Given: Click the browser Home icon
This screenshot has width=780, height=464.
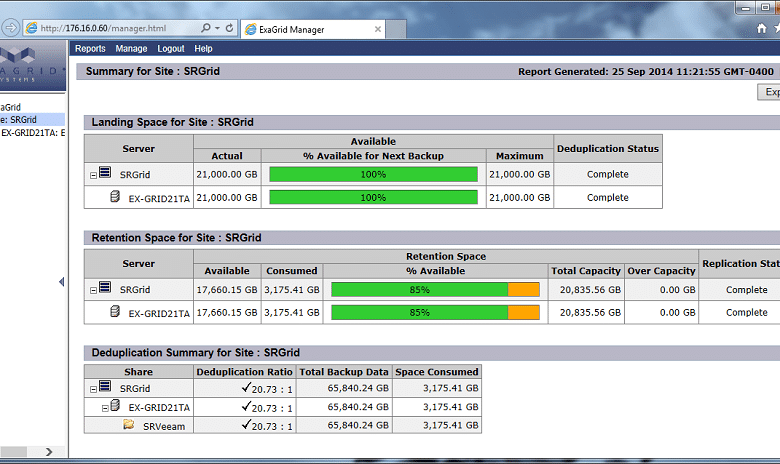Looking at the screenshot, I should click(762, 28).
